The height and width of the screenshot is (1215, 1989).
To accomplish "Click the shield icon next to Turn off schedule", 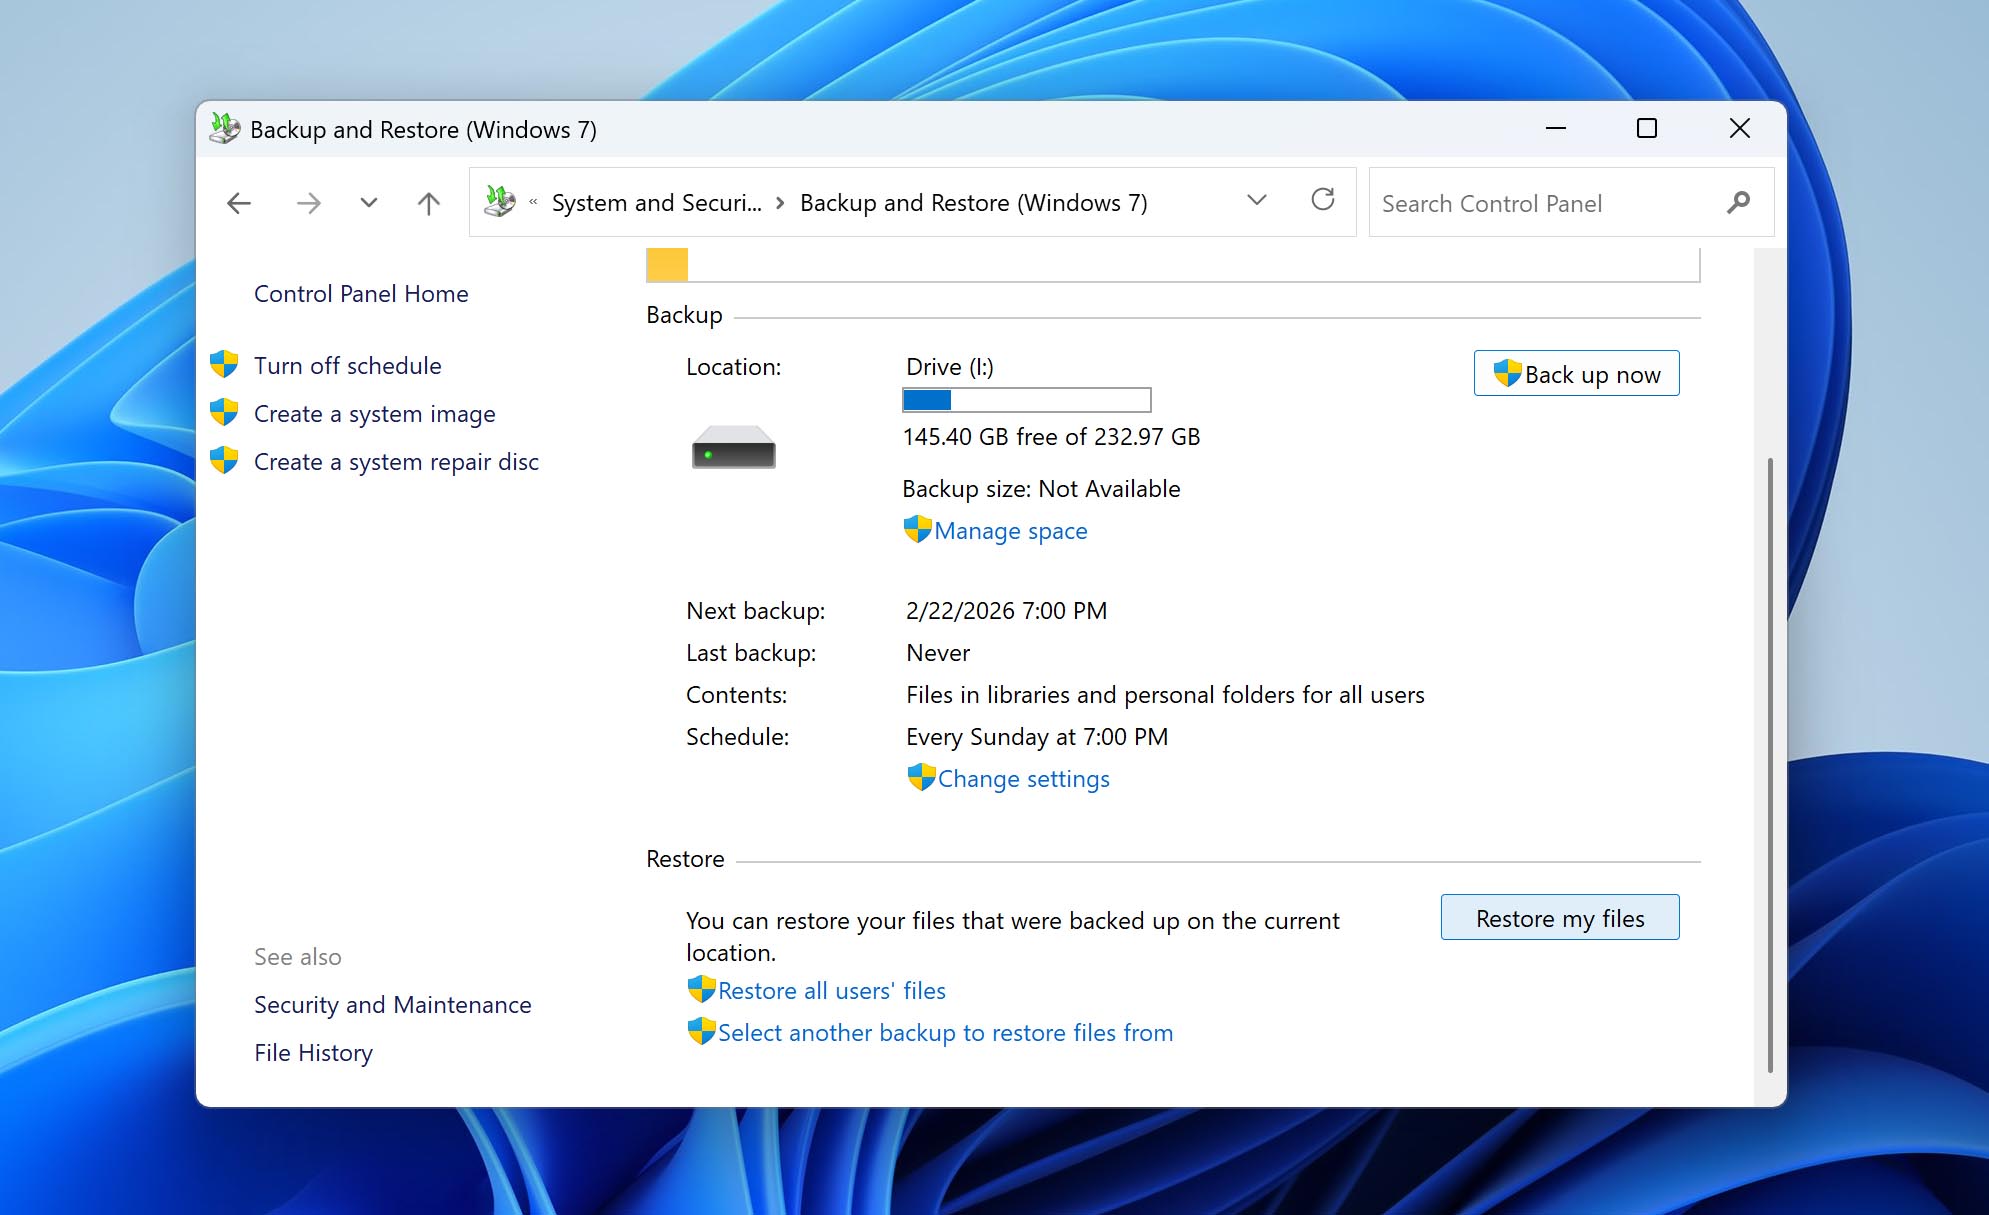I will pos(225,362).
